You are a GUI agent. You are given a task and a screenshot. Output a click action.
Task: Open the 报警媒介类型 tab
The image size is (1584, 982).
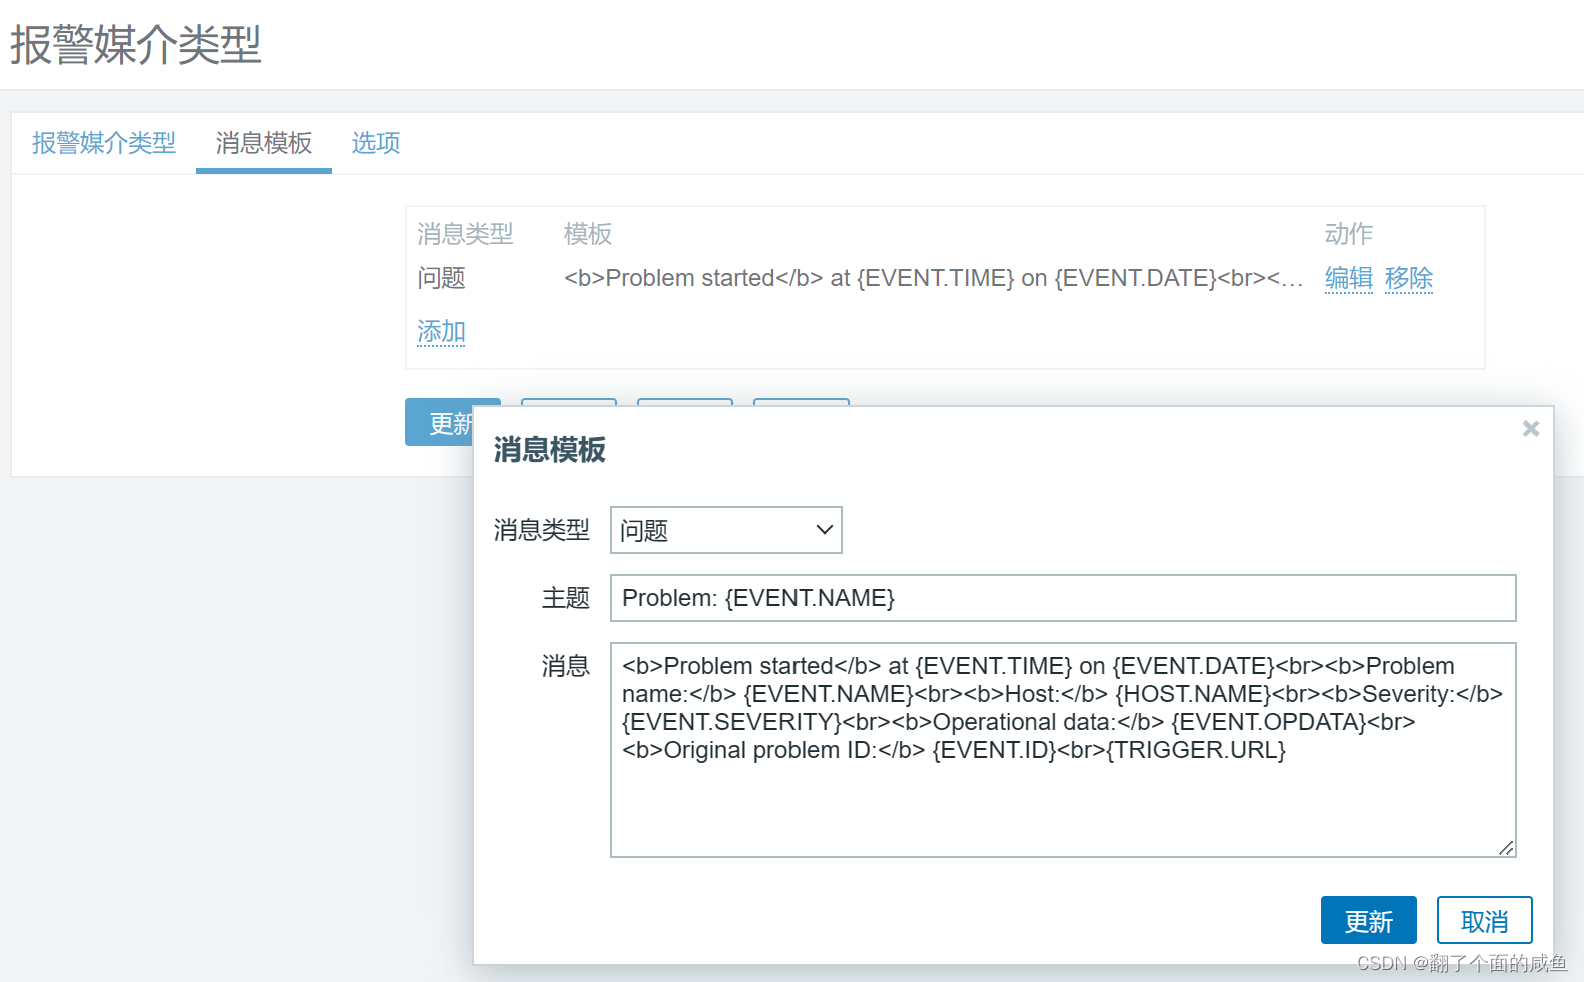tap(104, 143)
